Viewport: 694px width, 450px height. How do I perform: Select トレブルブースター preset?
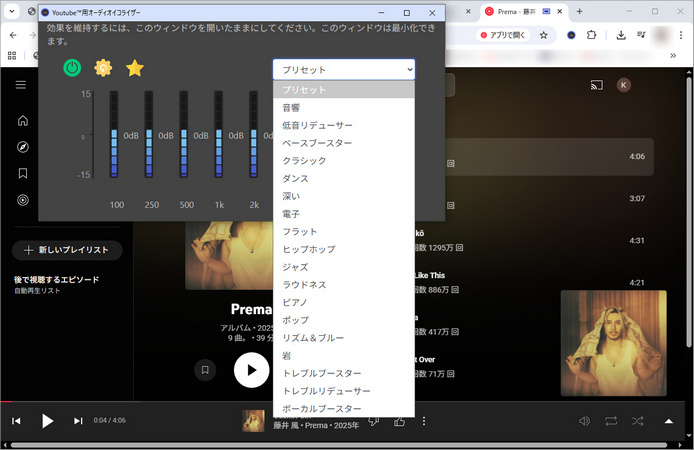[x=344, y=373]
